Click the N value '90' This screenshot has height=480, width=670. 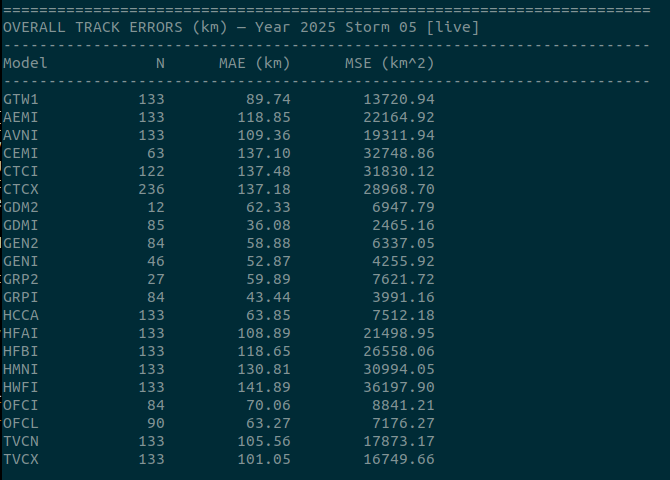(x=156, y=423)
